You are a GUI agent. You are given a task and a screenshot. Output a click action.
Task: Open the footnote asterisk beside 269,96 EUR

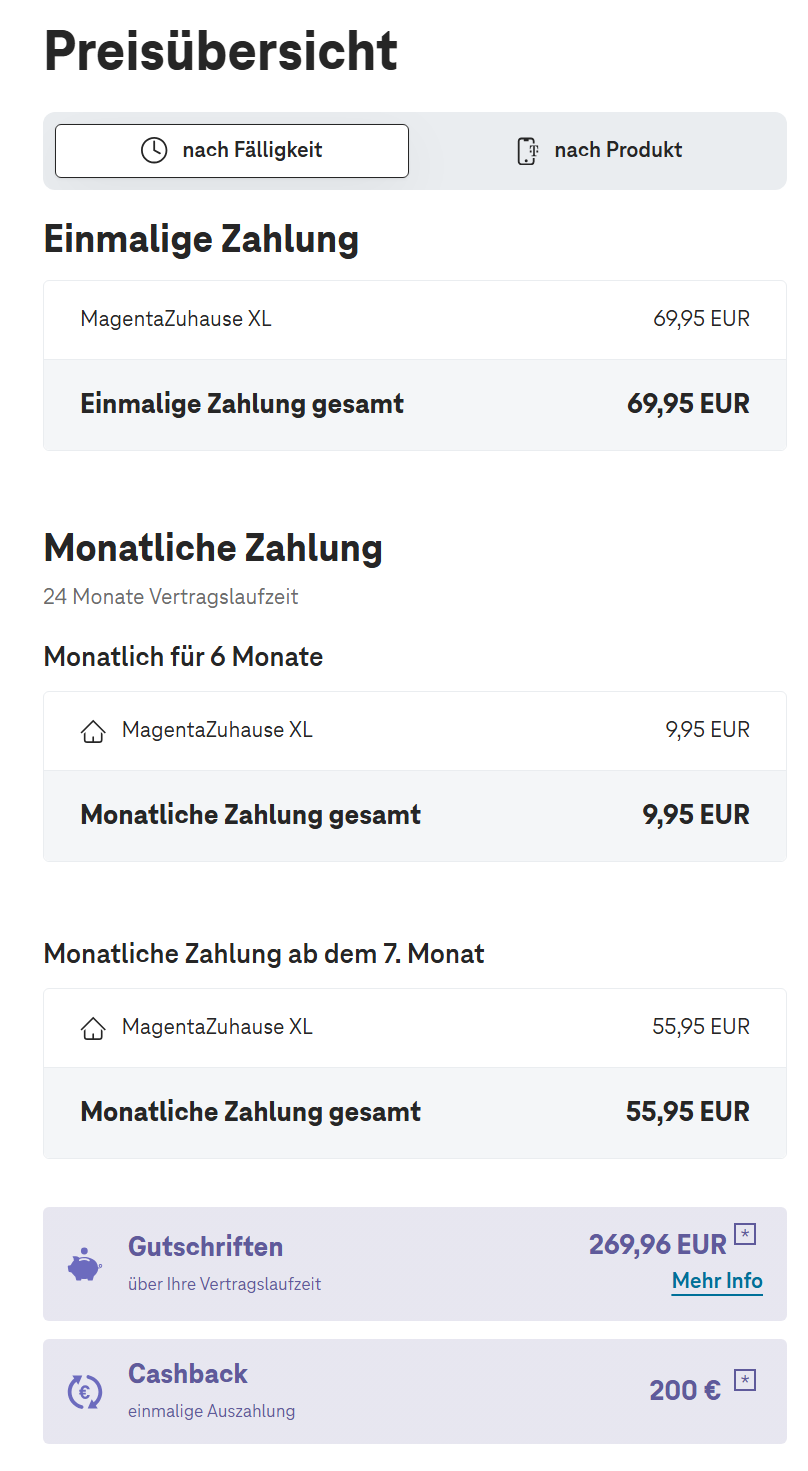(x=745, y=1234)
